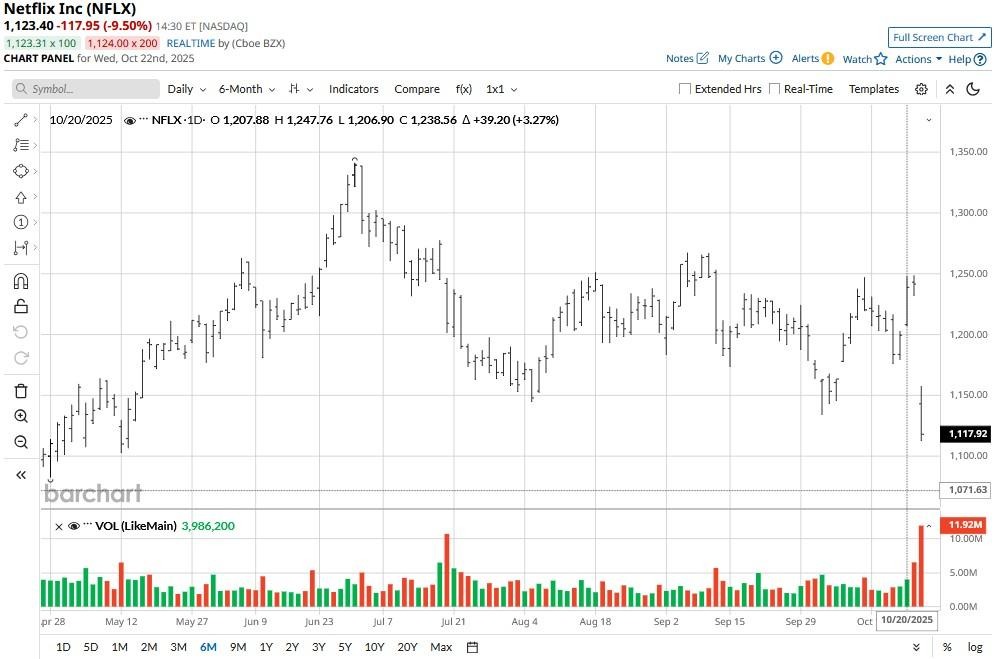Click the redo arrow in sidebar
Viewport: 994px width, 659px height.
tap(20, 358)
